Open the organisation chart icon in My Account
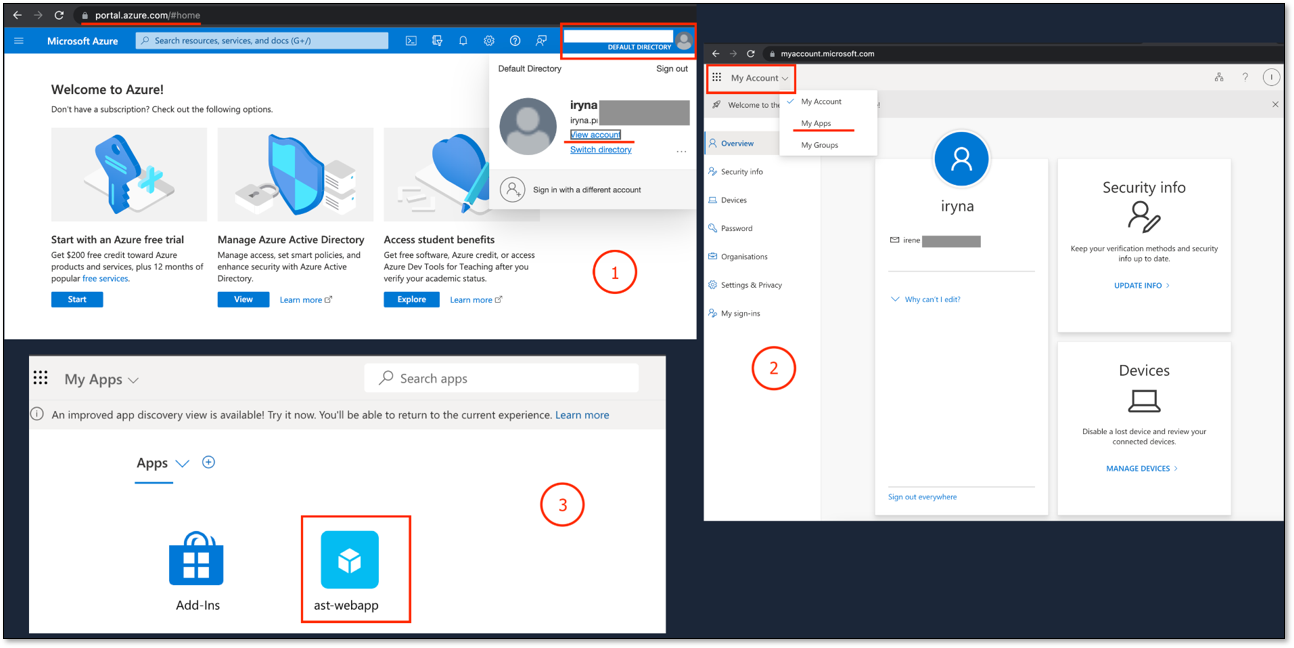This screenshot has width=1294, height=648. 1219,77
